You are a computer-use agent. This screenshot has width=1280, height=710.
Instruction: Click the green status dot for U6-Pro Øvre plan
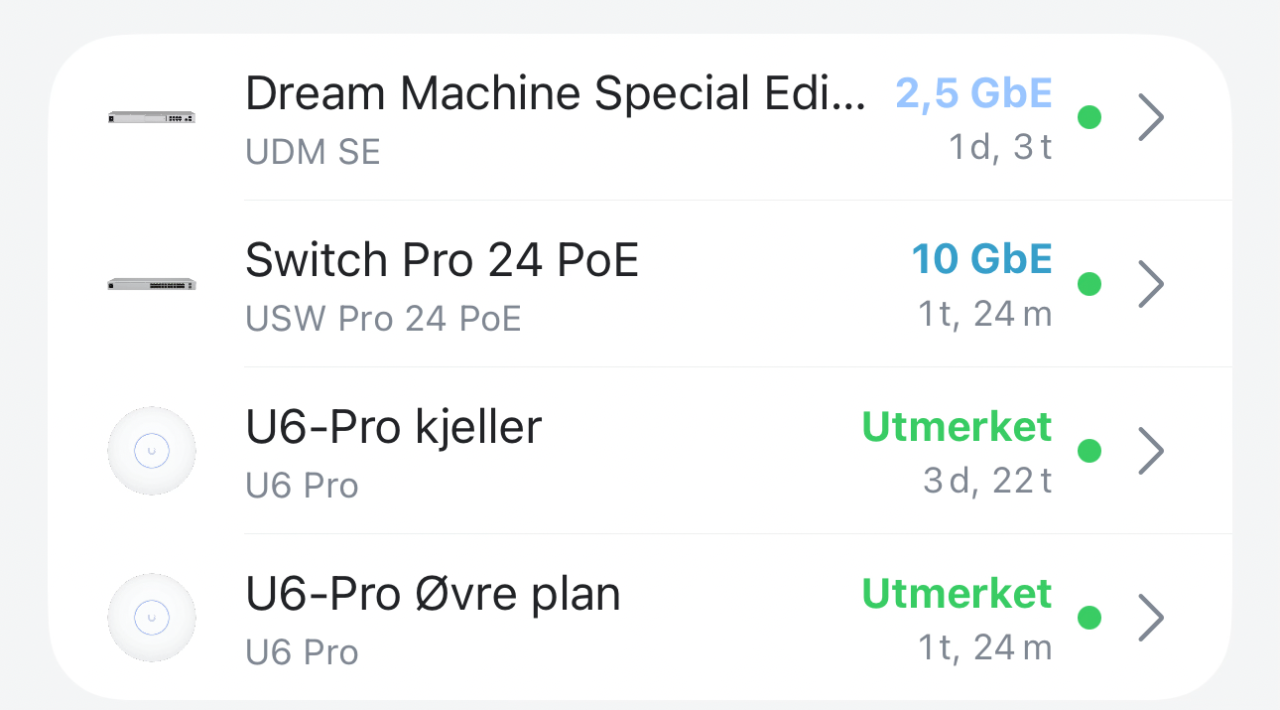[x=1090, y=618]
